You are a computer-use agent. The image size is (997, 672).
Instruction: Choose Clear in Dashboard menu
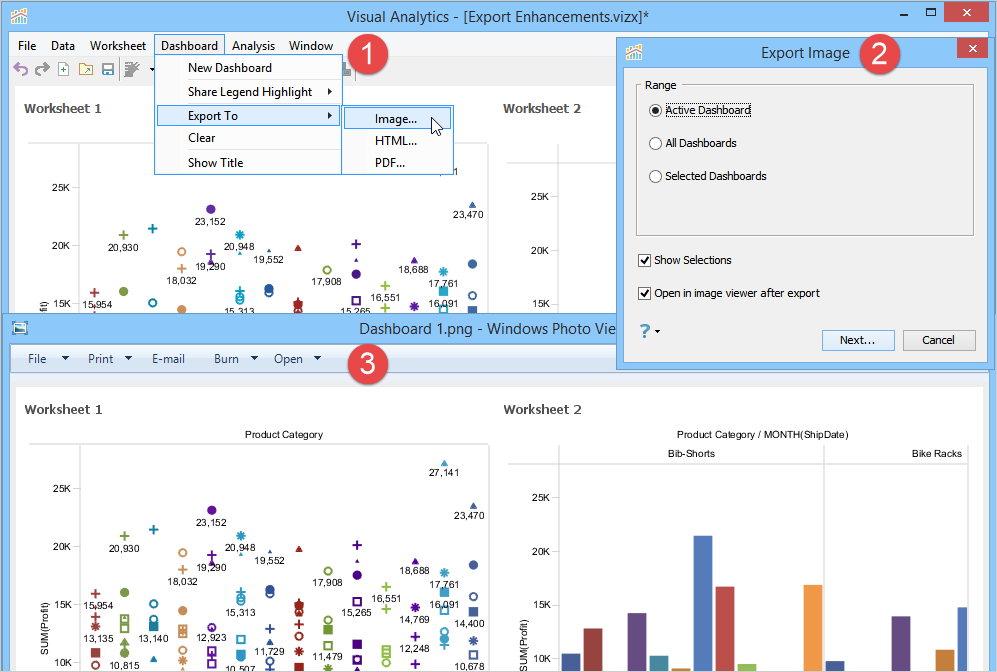(249, 138)
